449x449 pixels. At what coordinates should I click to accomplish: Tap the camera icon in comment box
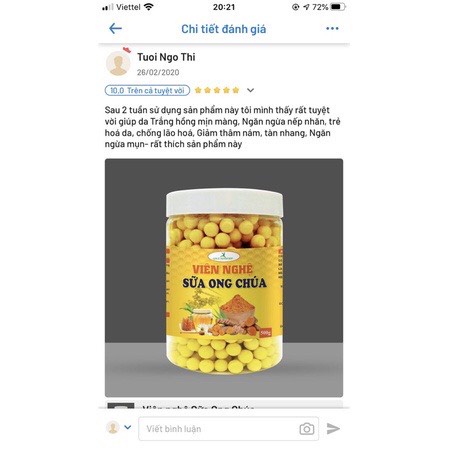tap(307, 429)
